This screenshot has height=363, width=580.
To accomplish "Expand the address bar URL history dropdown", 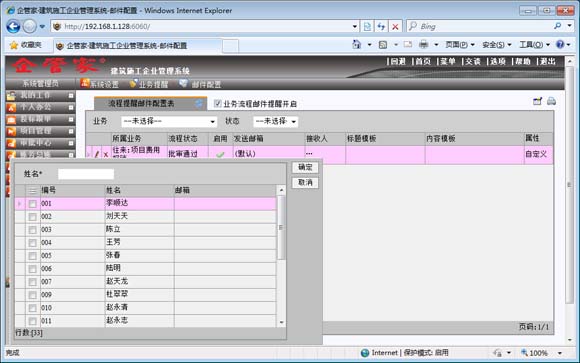I will pos(355,26).
